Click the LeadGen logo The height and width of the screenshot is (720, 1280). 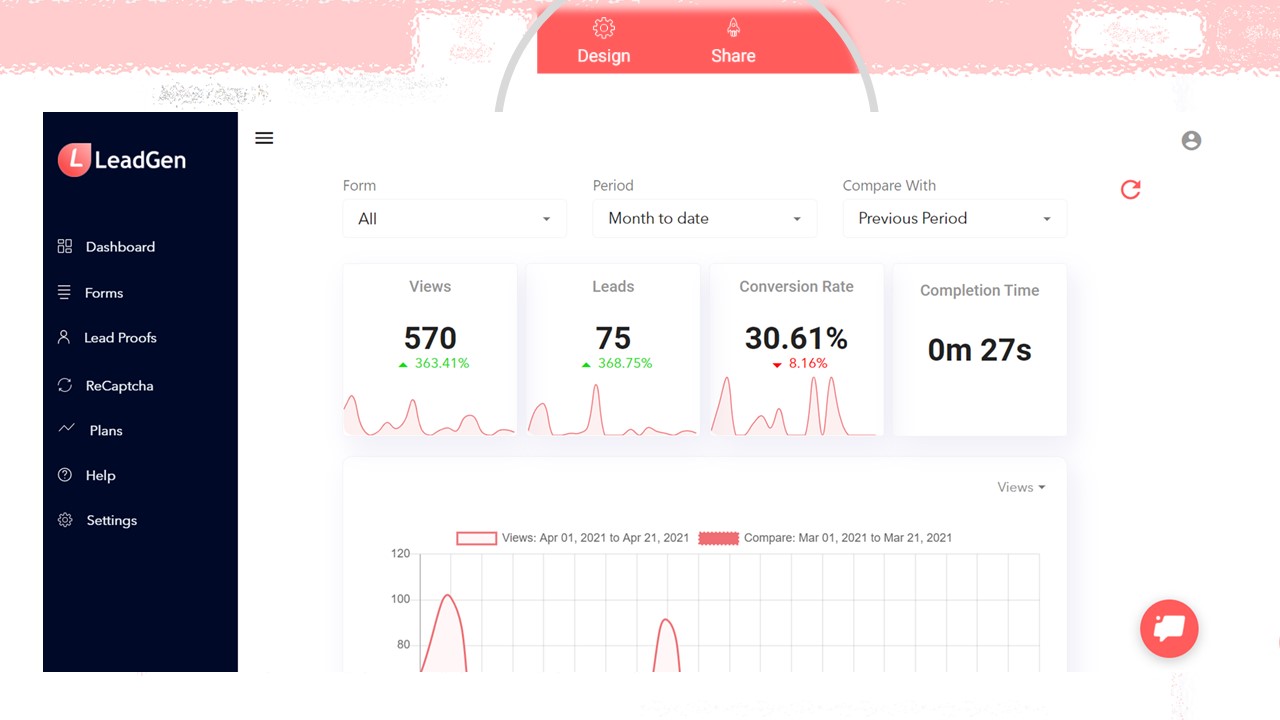click(x=121, y=159)
